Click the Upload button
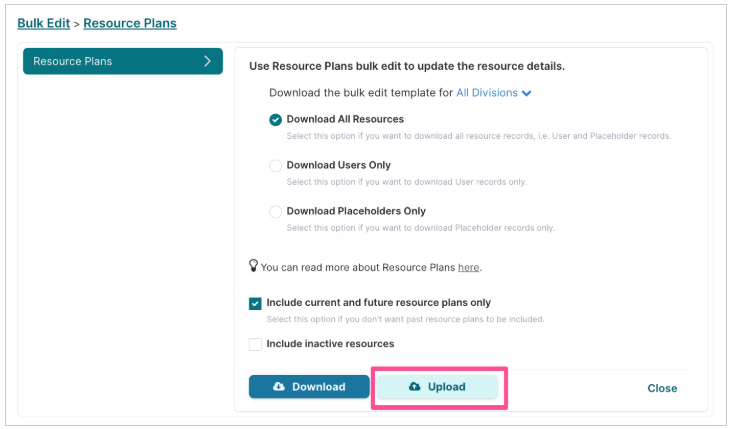This screenshot has width=731, height=429. click(x=437, y=387)
